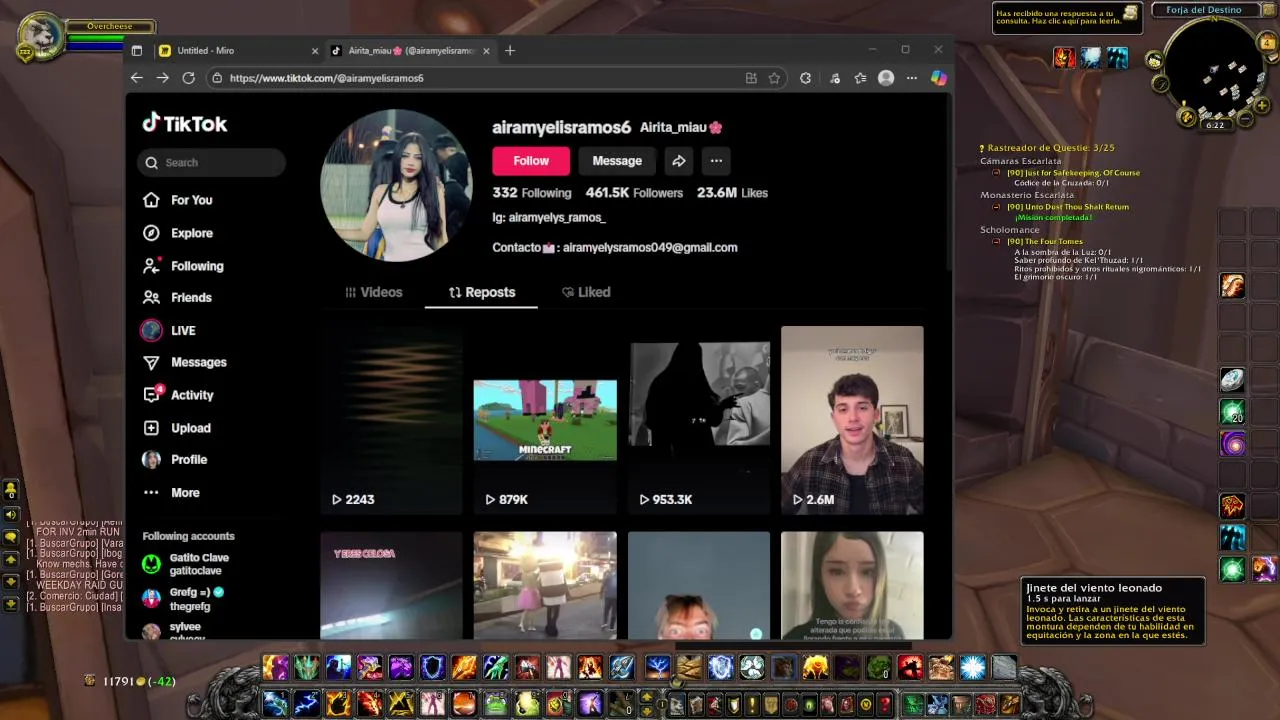Open the 461.5K Followers list
The width and height of the screenshot is (1280, 720).
pos(634,193)
